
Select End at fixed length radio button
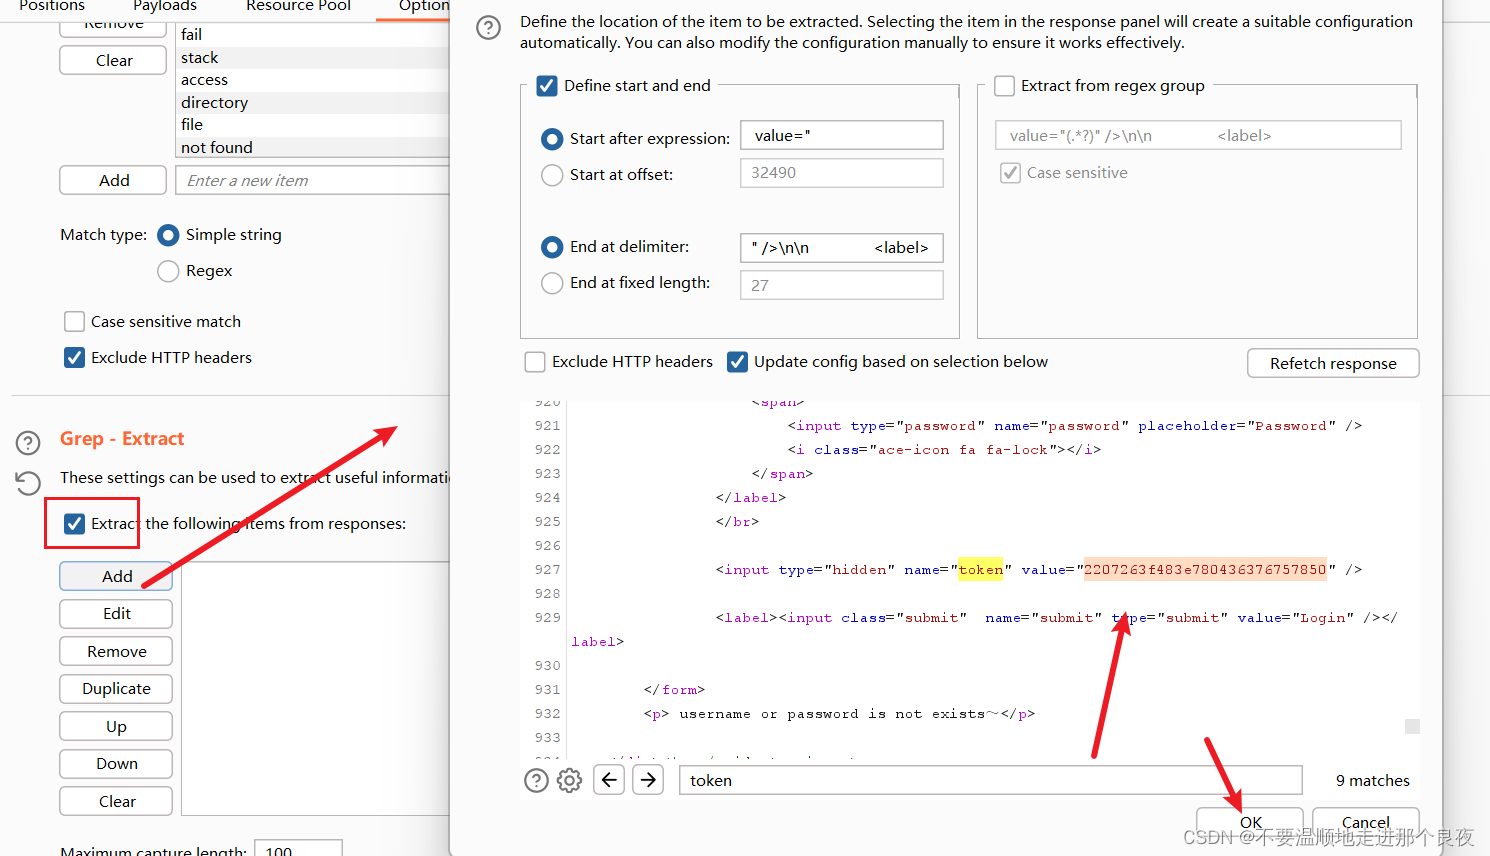(552, 283)
